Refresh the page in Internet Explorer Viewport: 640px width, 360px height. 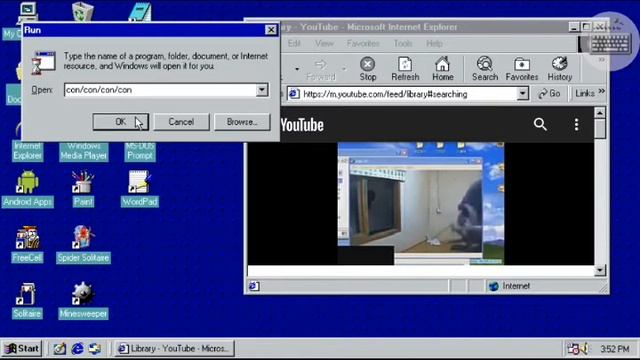[x=405, y=69]
